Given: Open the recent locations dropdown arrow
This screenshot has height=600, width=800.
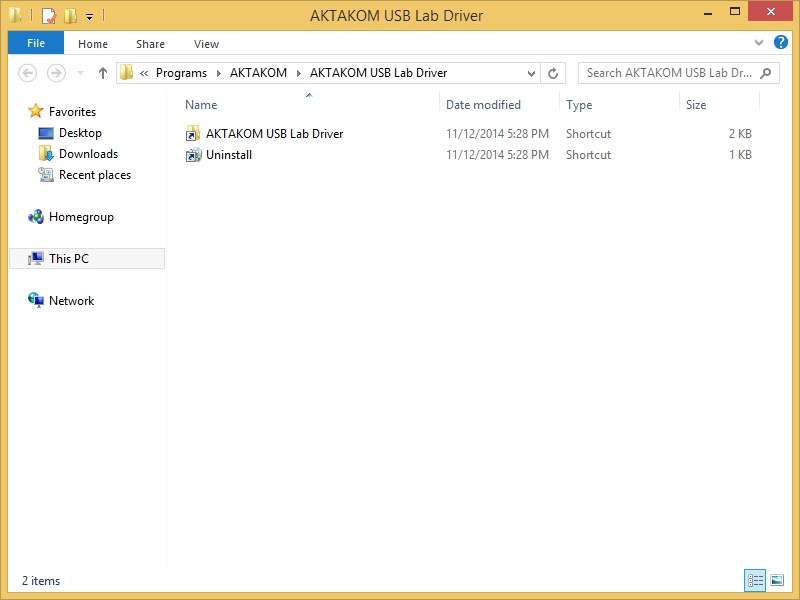Looking at the screenshot, I should [80, 73].
